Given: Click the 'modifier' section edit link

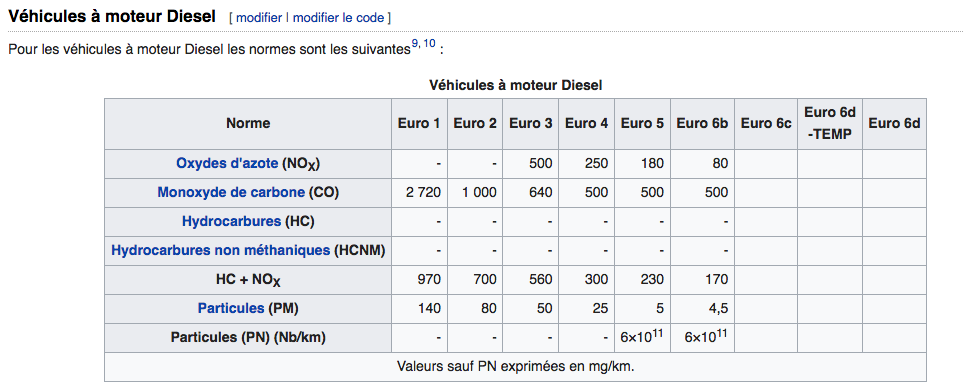Looking at the screenshot, I should pyautogui.click(x=259, y=17).
